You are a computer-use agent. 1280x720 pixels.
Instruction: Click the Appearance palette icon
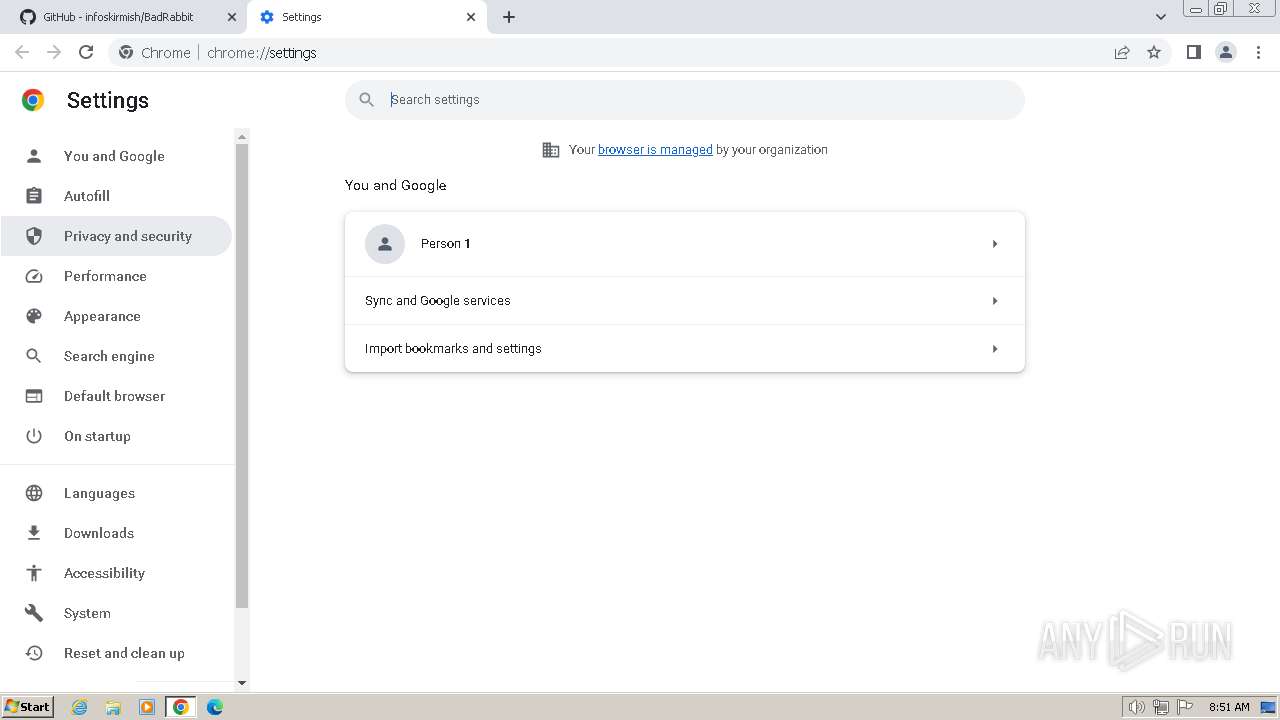tap(34, 316)
